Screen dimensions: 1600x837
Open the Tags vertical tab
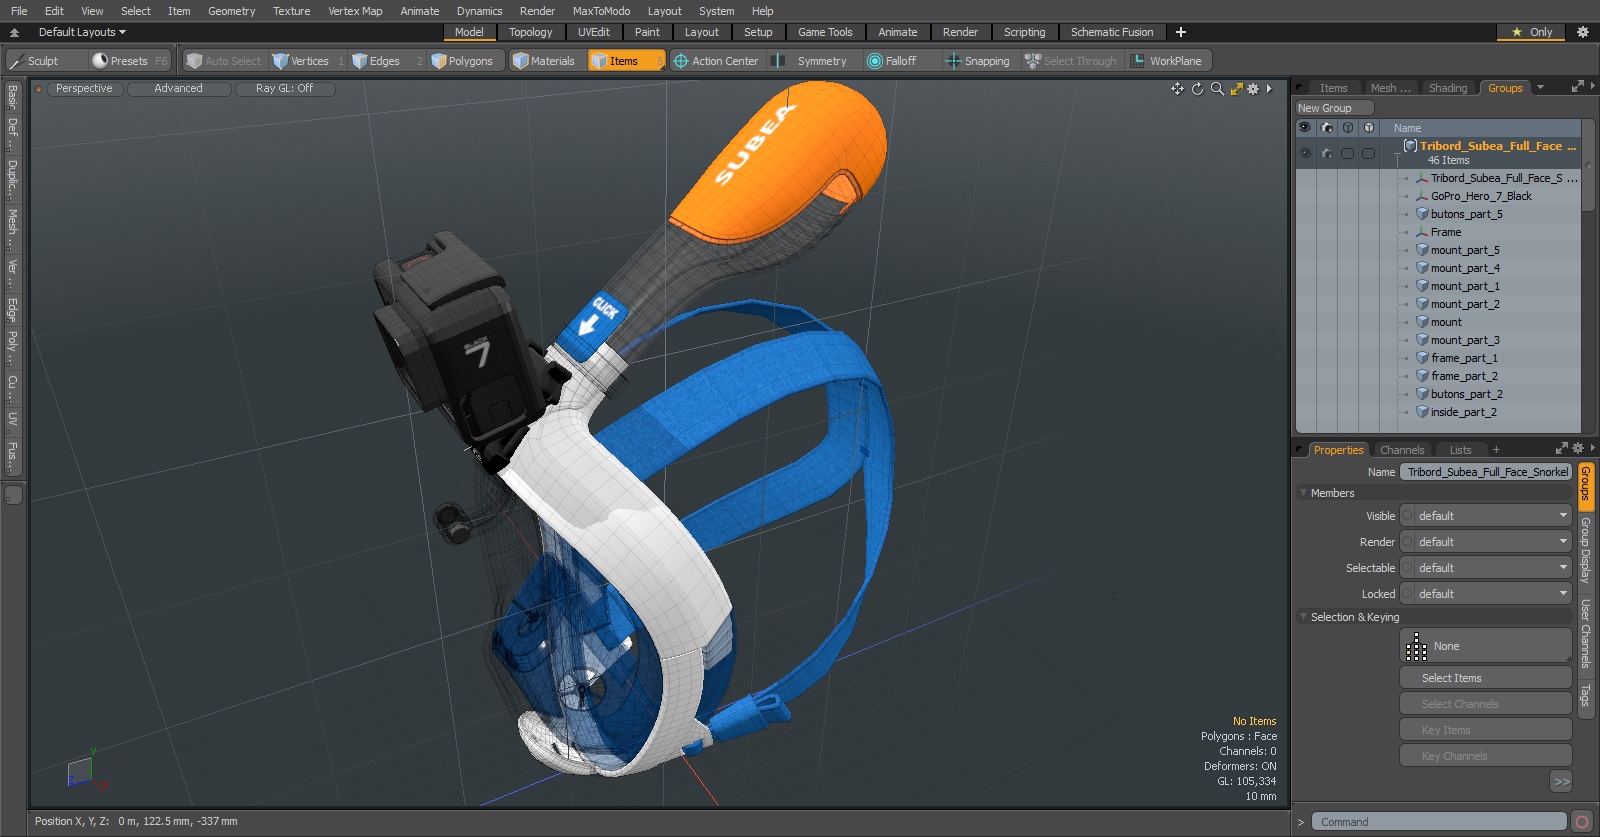click(x=1585, y=695)
